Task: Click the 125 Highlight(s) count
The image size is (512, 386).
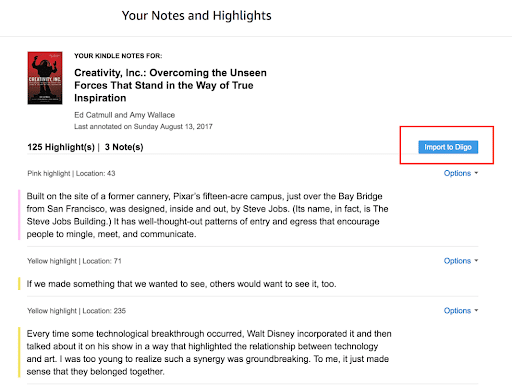Action: (61, 147)
